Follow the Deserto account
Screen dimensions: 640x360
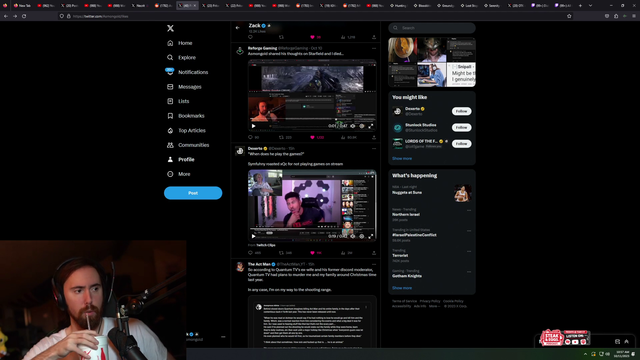click(461, 111)
